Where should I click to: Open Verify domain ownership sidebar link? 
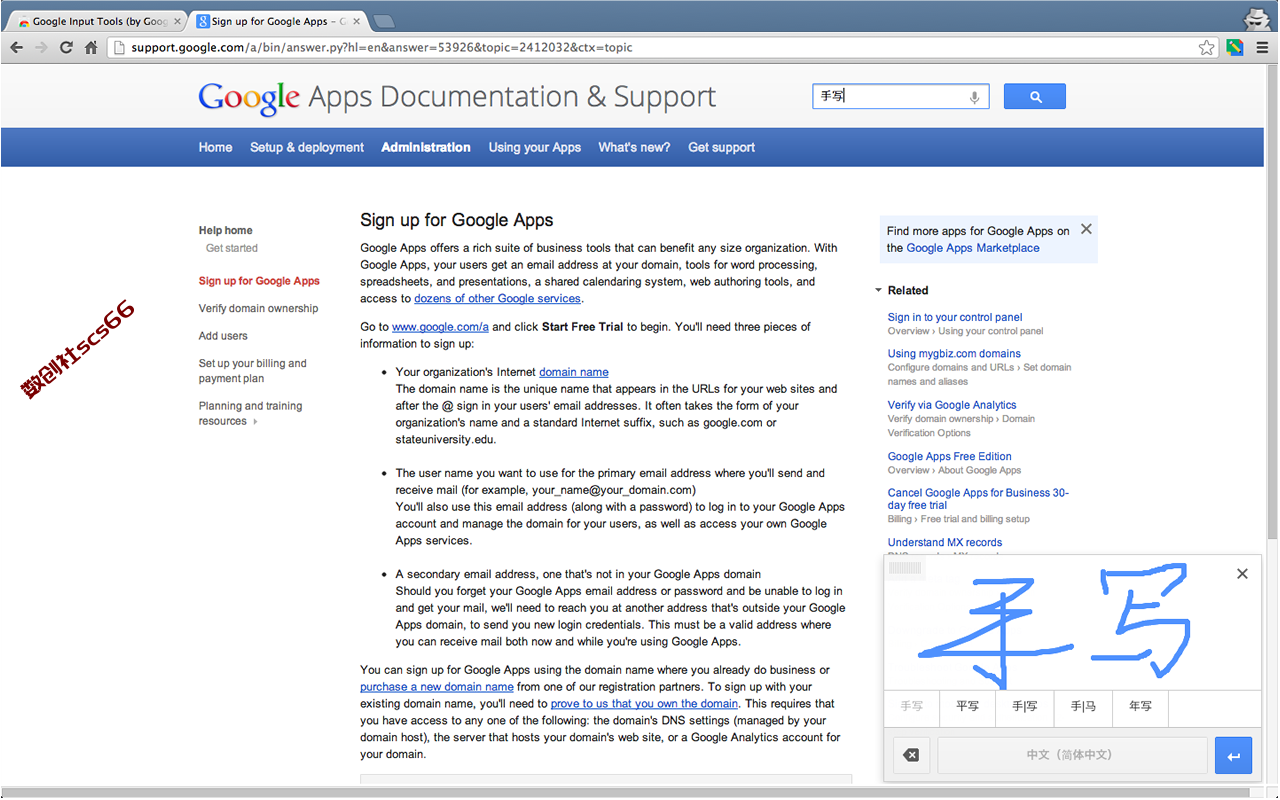pyautogui.click(x=258, y=308)
